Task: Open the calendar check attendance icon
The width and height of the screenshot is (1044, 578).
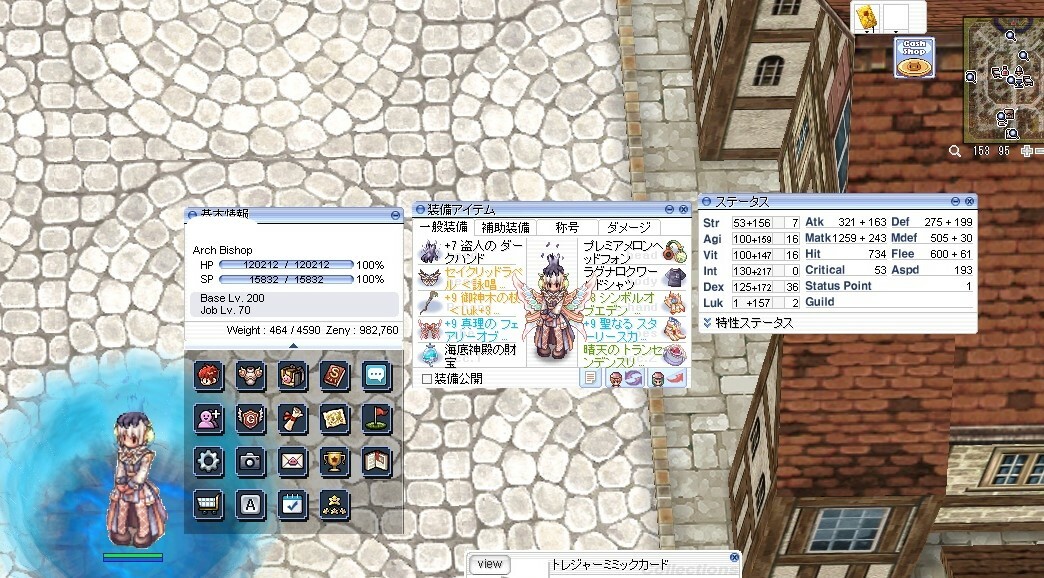Action: [x=292, y=504]
